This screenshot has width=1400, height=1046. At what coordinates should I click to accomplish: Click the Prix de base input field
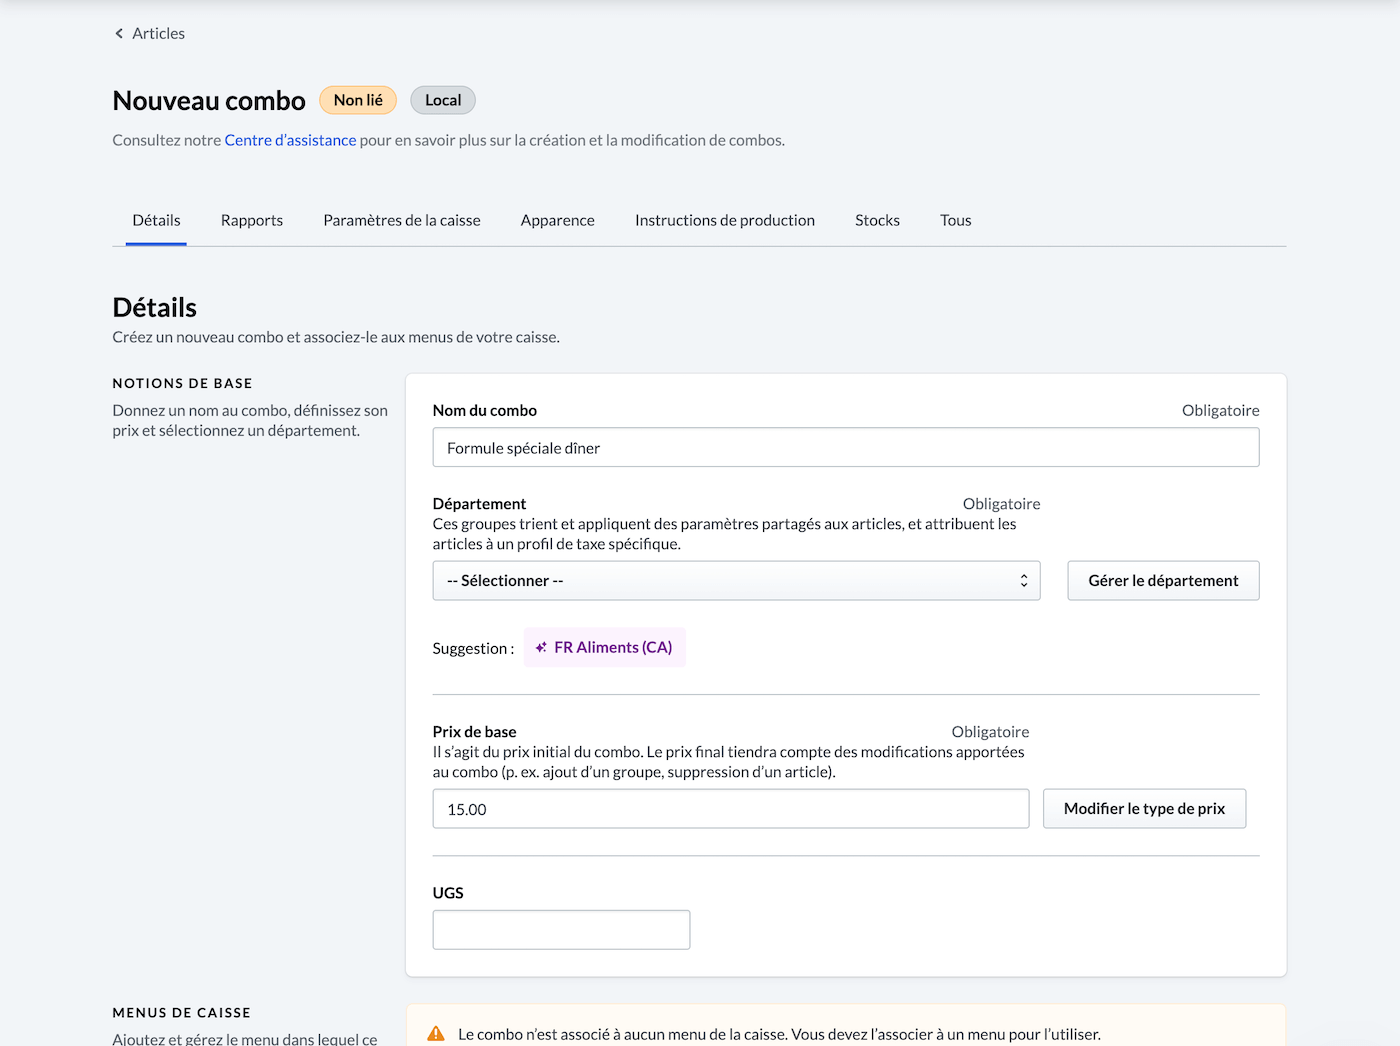[x=731, y=809]
